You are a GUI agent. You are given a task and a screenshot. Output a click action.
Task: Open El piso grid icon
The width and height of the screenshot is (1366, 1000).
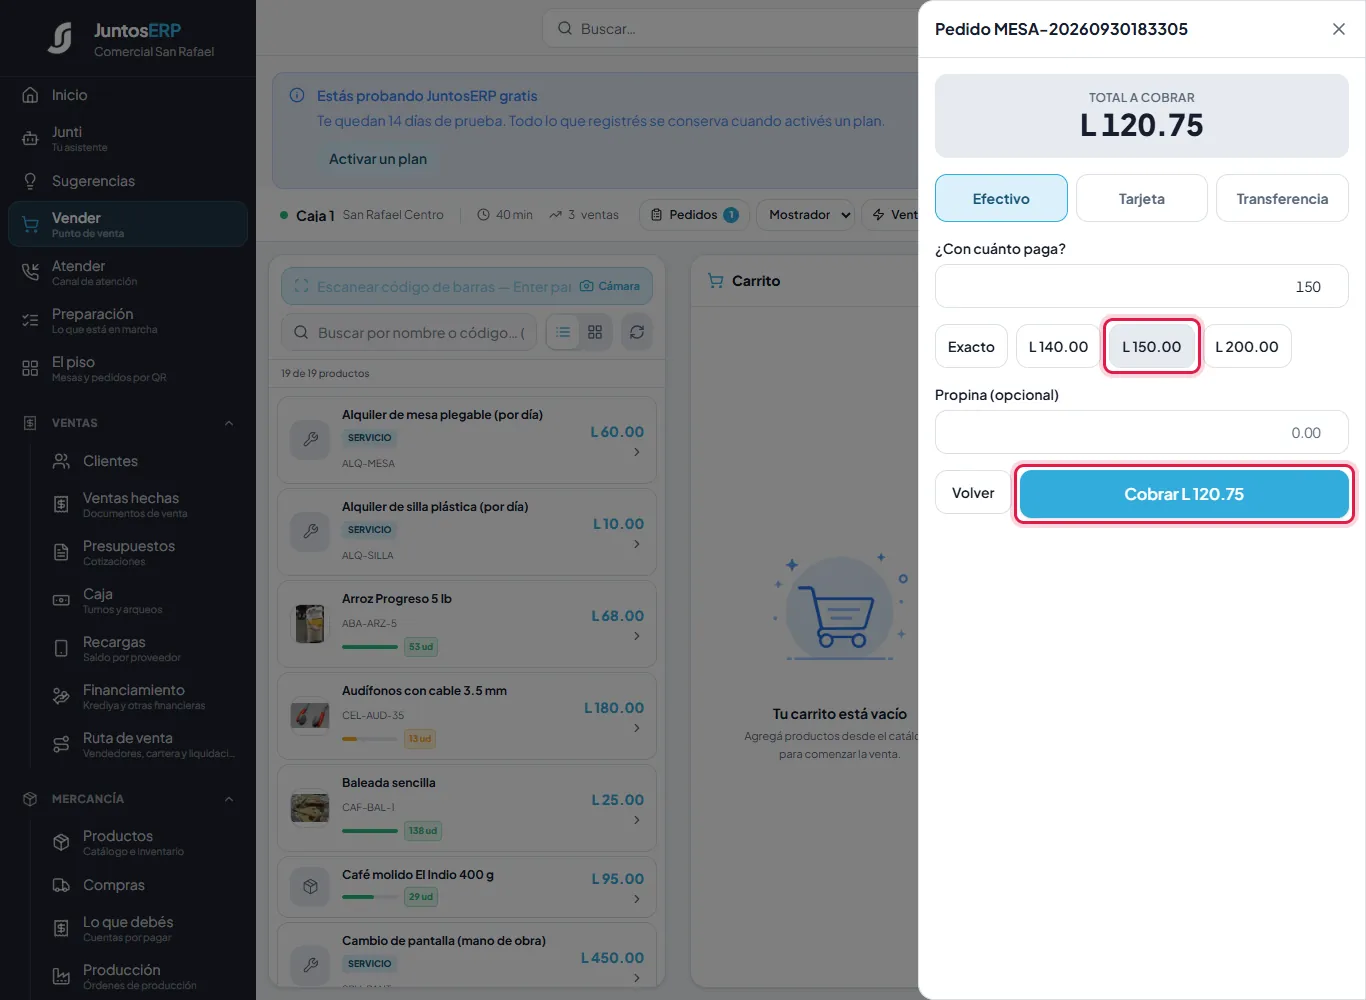[x=30, y=368]
